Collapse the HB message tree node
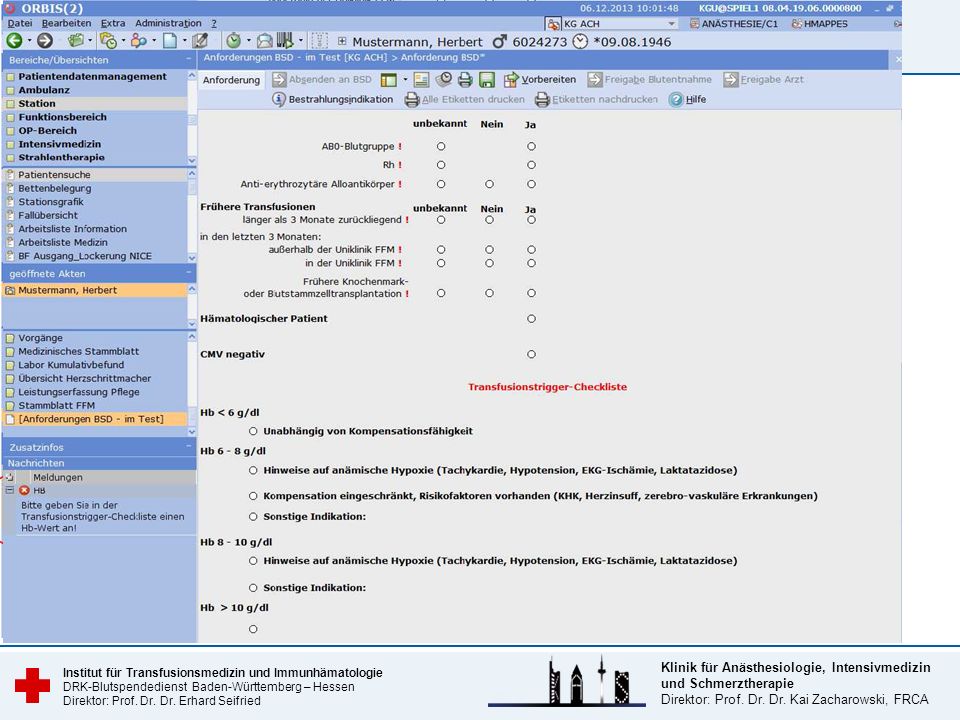This screenshot has width=960, height=720. 9,490
